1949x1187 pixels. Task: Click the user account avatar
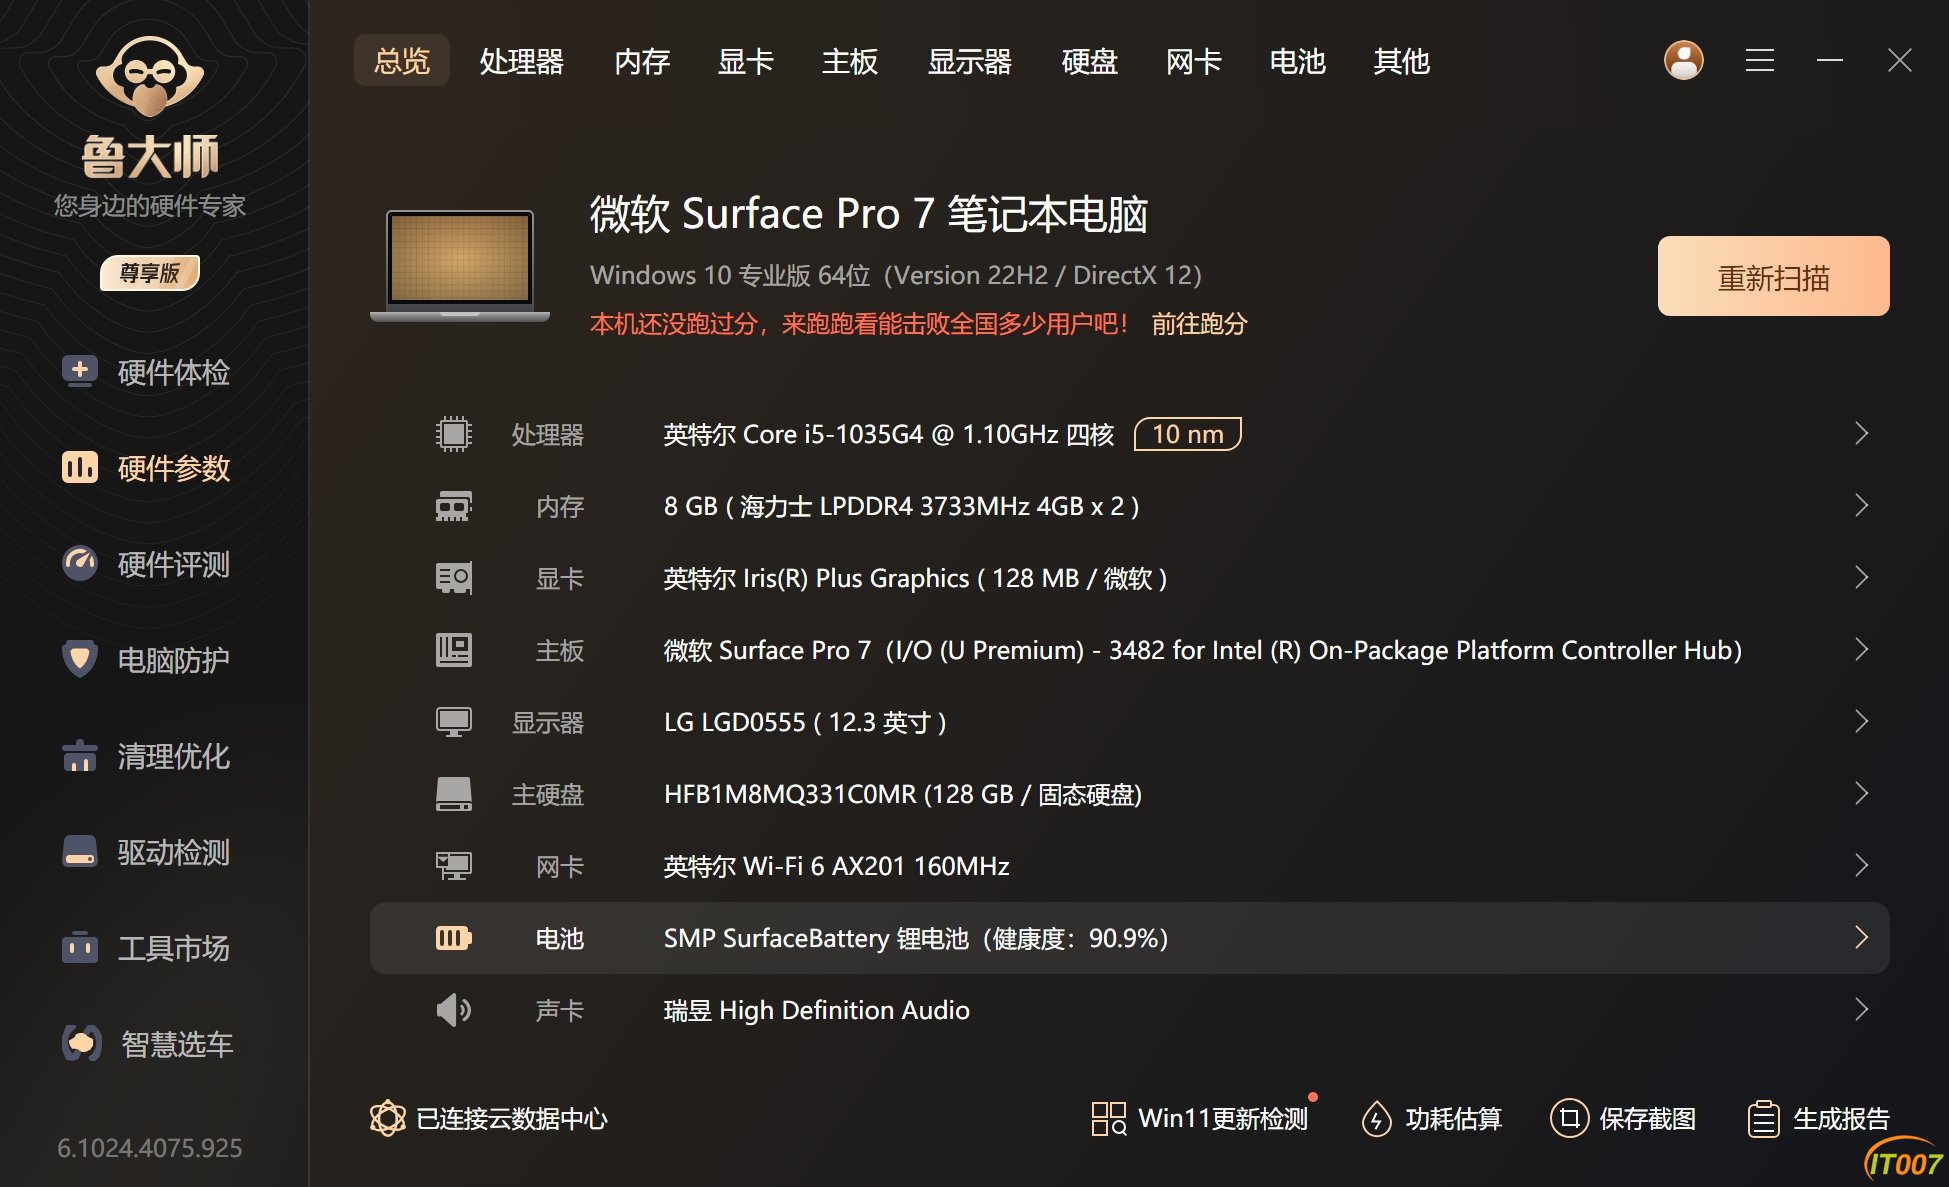tap(1683, 60)
